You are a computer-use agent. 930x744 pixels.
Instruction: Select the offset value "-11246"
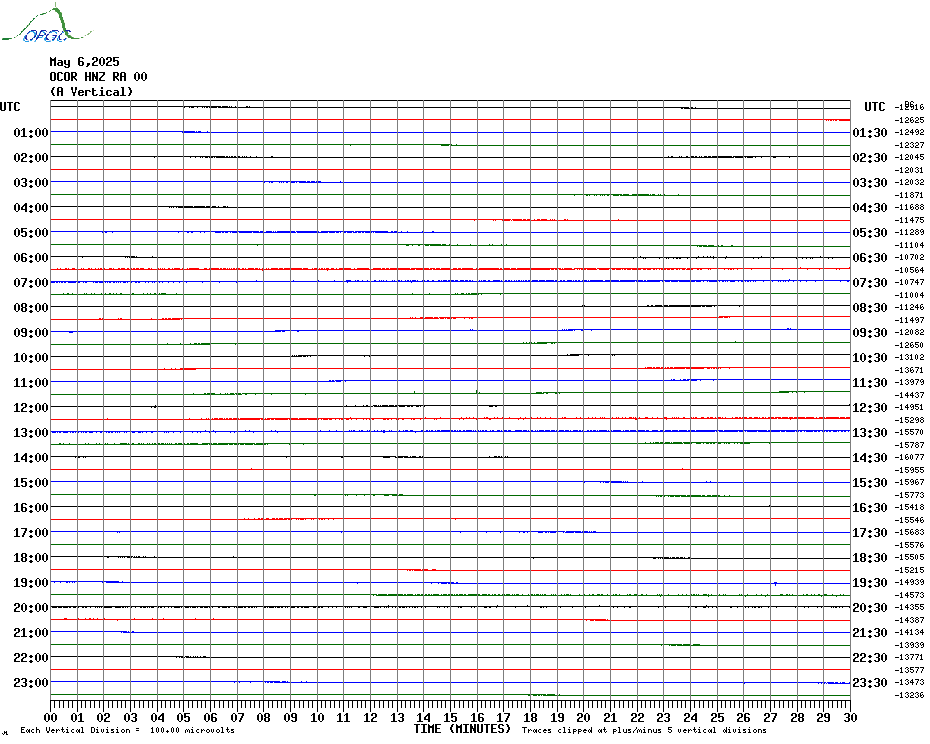click(x=909, y=307)
